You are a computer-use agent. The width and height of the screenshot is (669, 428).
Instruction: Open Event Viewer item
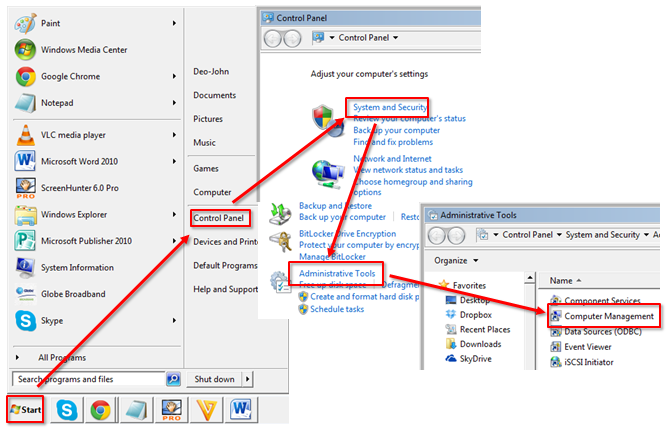(588, 347)
